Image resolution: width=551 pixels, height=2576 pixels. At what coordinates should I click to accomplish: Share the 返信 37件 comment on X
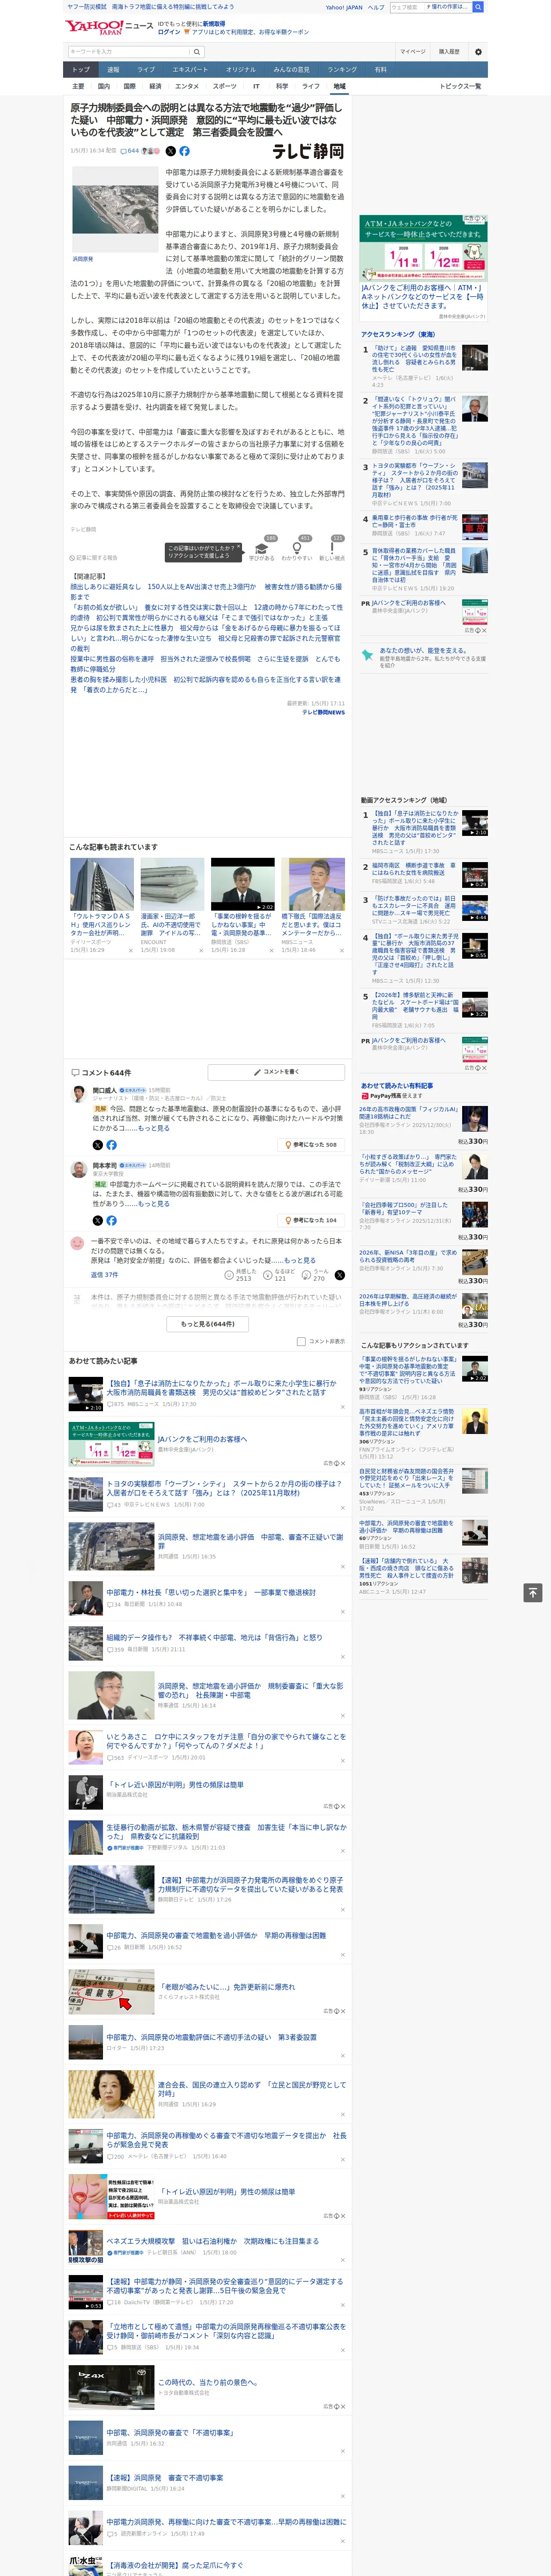339,1275
